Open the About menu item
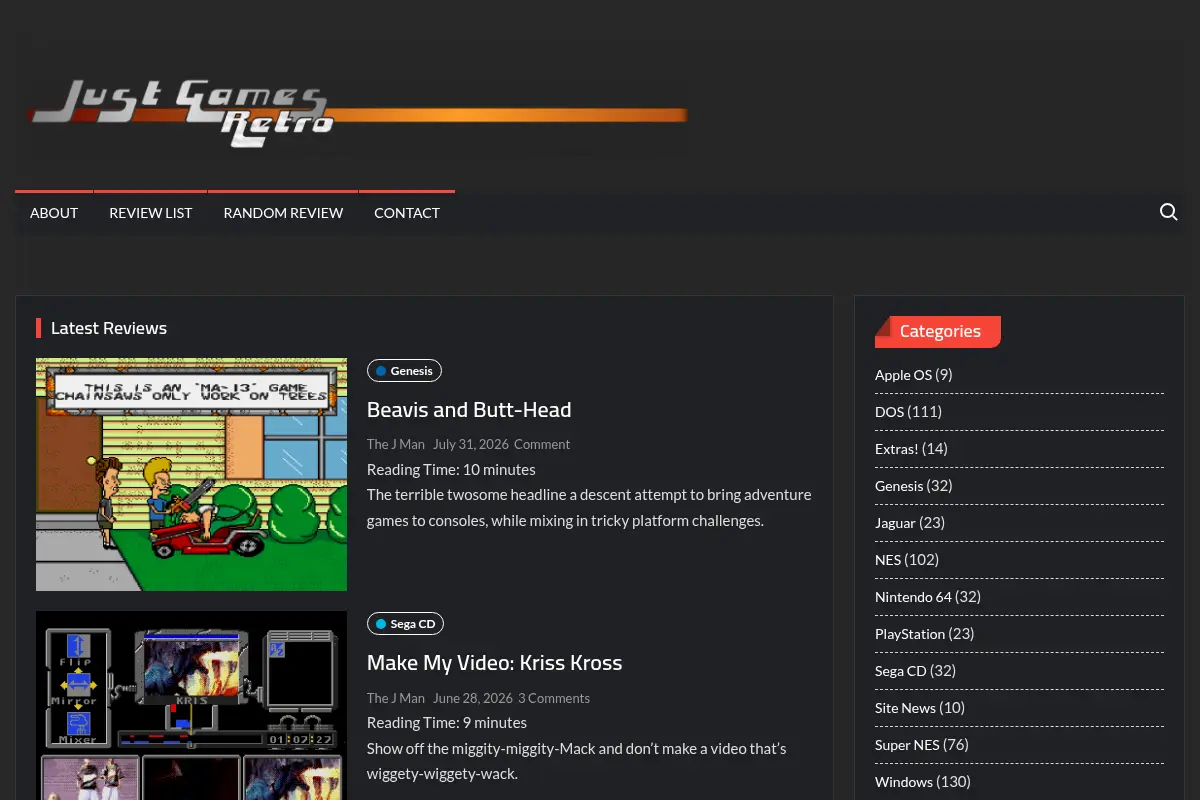The image size is (1200, 800). (54, 212)
